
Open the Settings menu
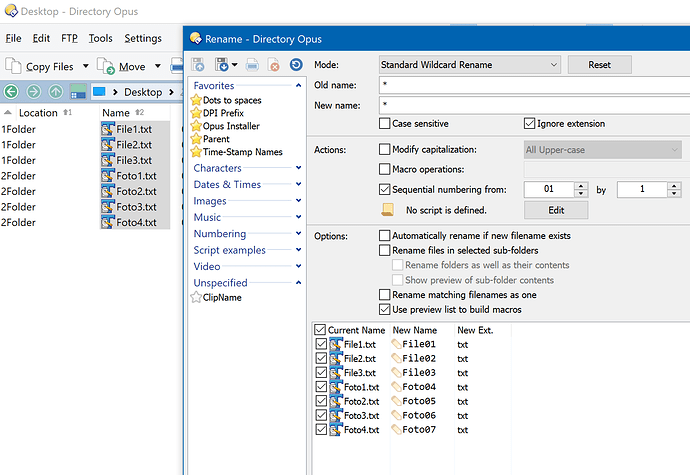click(x=143, y=38)
